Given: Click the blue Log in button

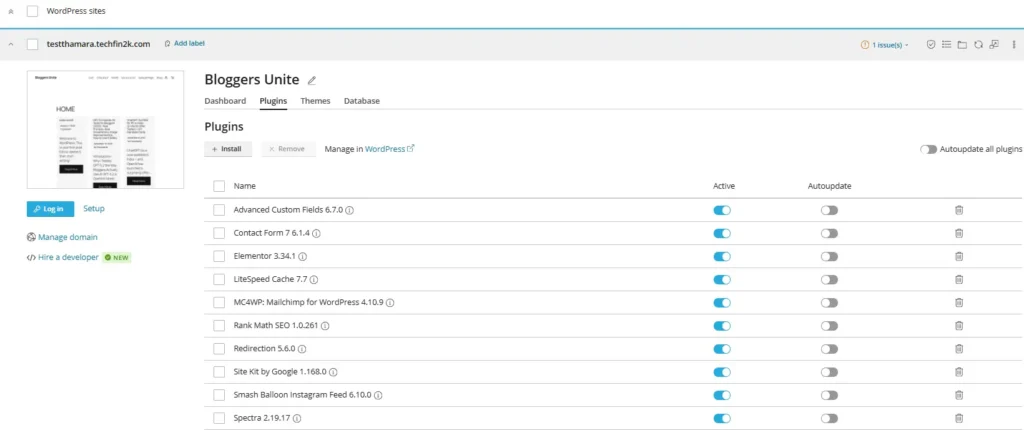Looking at the screenshot, I should (x=50, y=208).
